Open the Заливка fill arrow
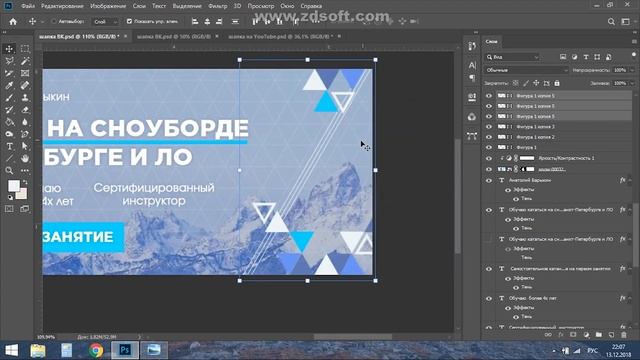 tap(632, 83)
